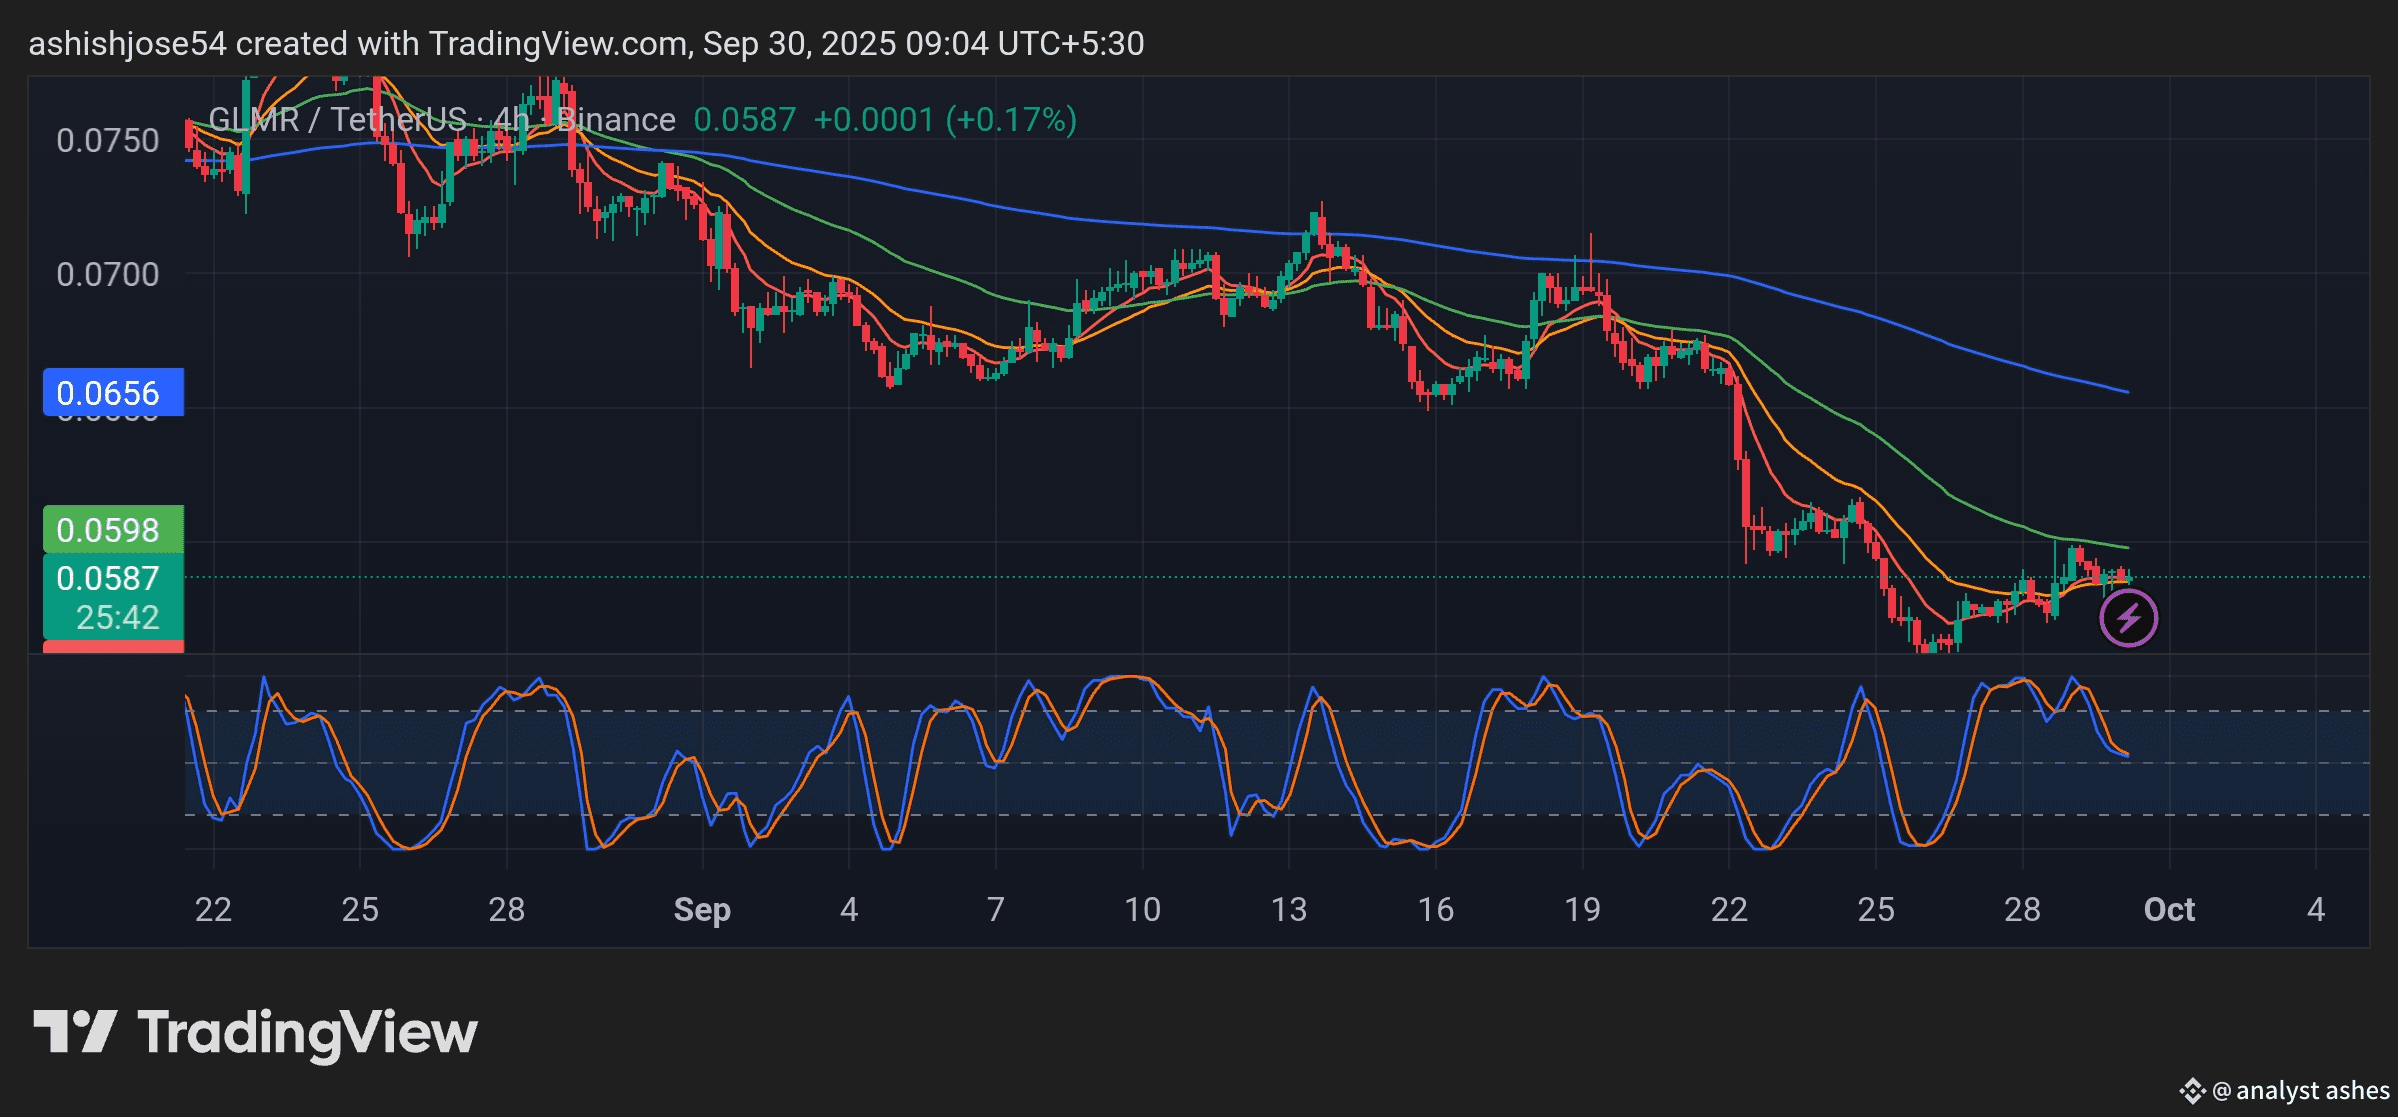Screen dimensions: 2398x1117
Task: Click the green 0.0598 price label
Action: [112, 529]
